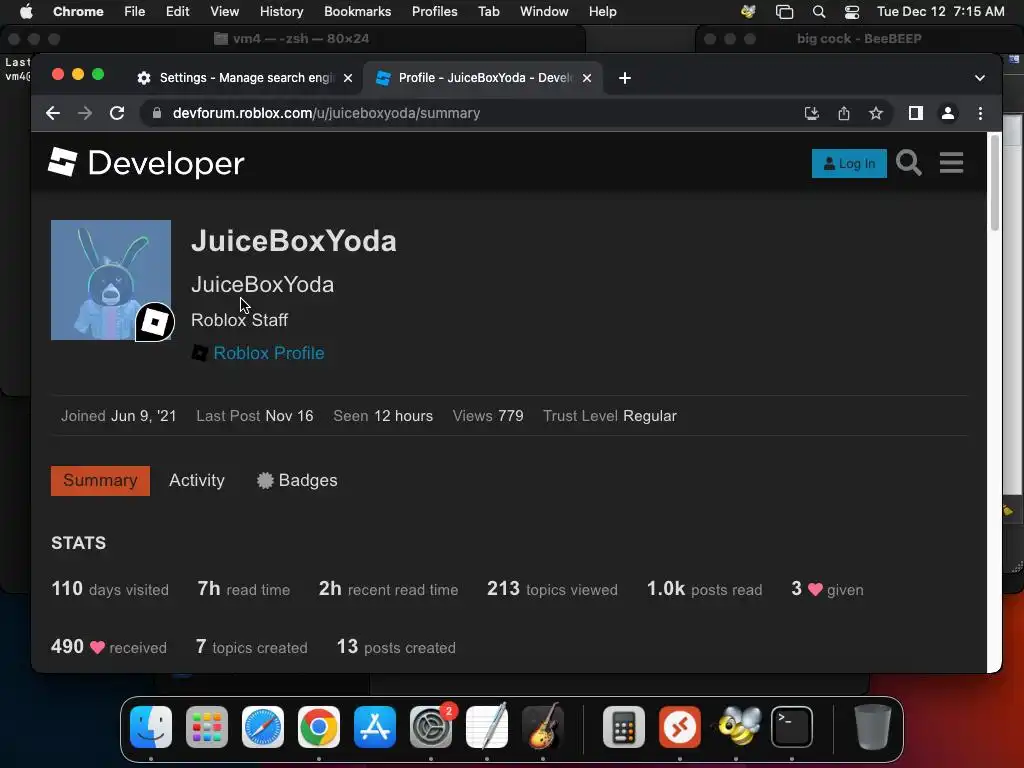Open the Window menu
The image size is (1024, 768).
coord(544,11)
